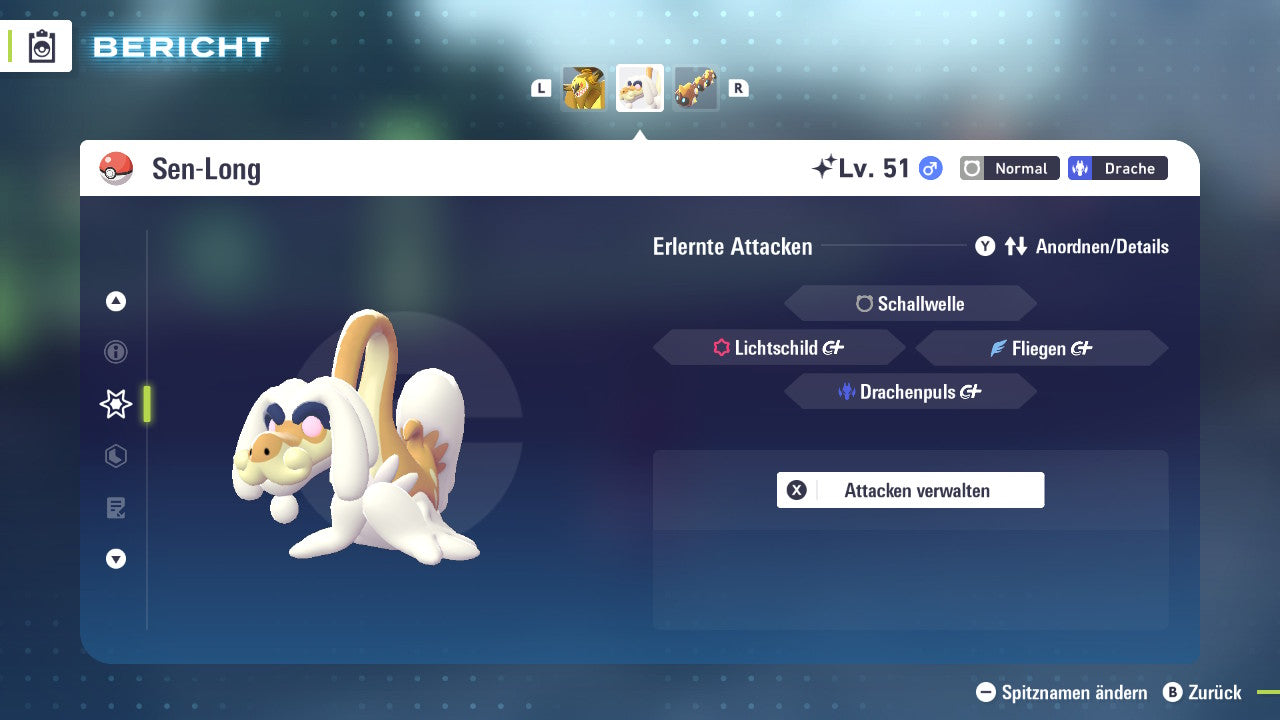
Task: Select the moves star sidebar icon
Action: click(x=116, y=404)
